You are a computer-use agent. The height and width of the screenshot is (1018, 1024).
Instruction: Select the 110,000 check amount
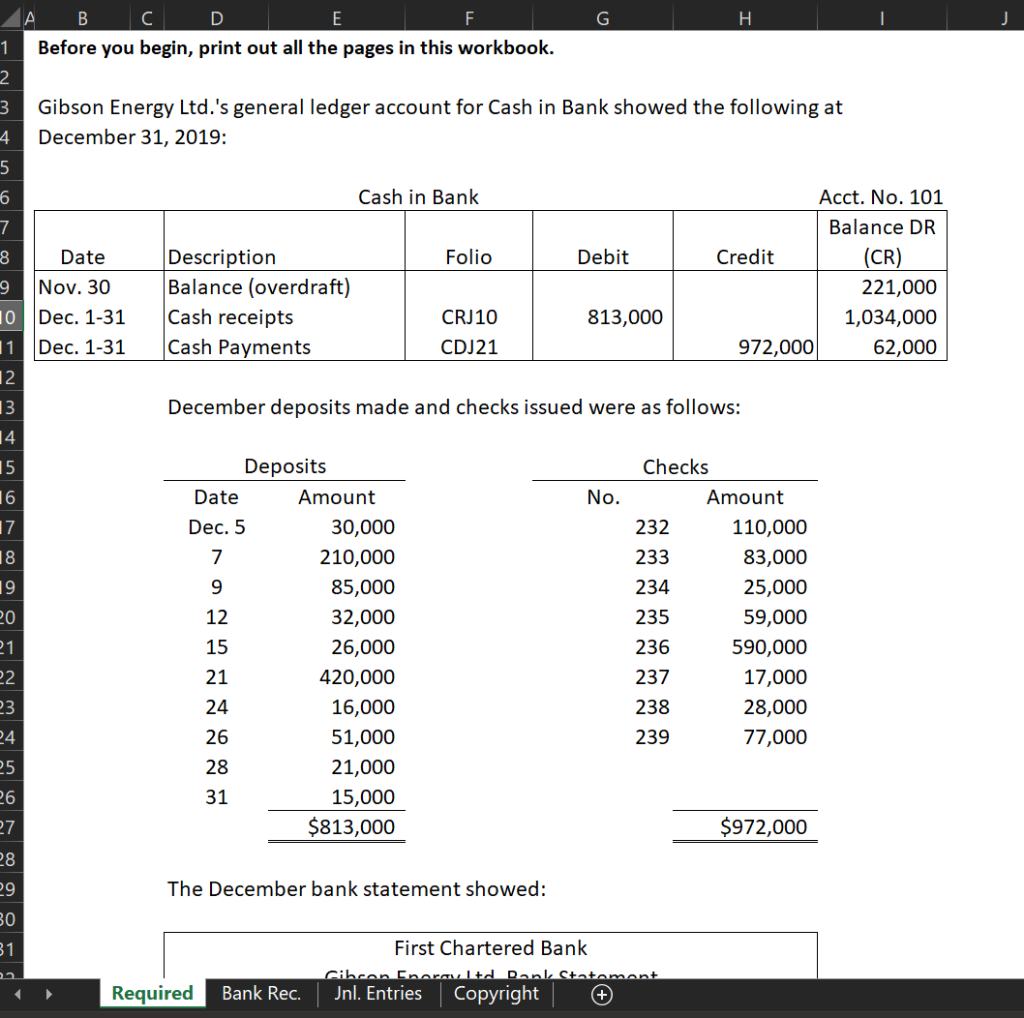[x=744, y=527]
